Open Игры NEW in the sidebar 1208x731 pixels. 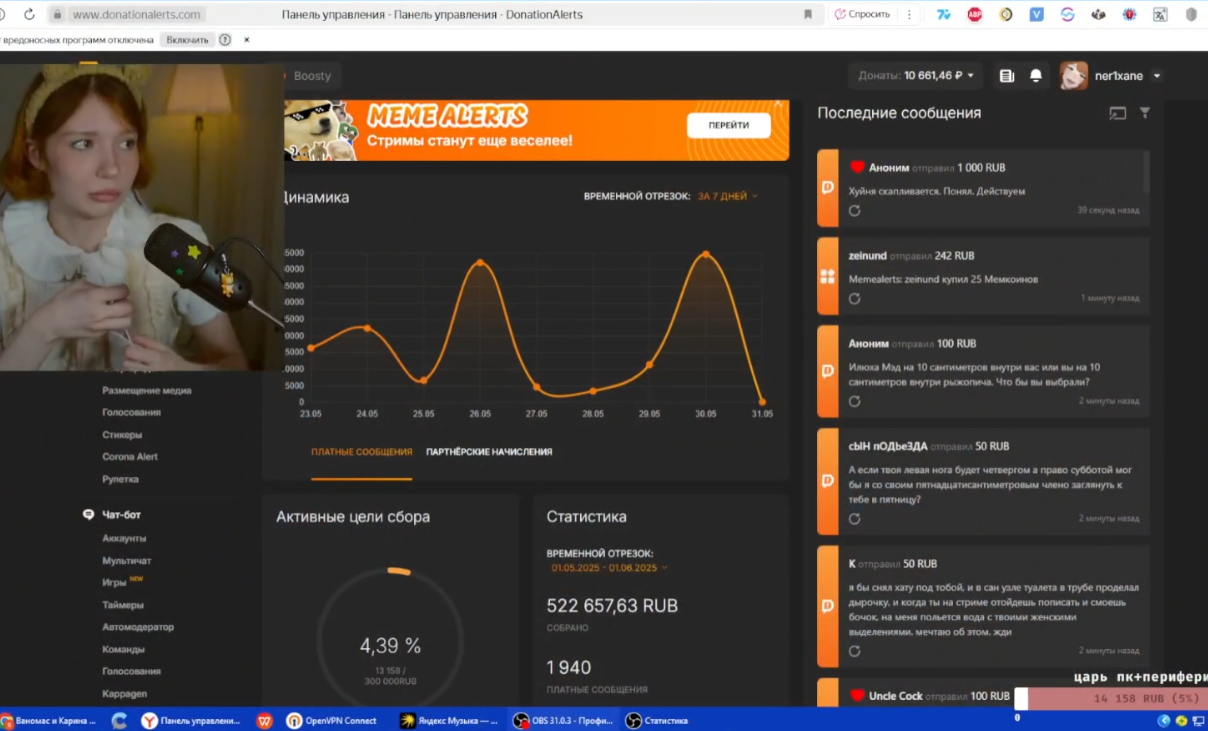[x=122, y=582]
